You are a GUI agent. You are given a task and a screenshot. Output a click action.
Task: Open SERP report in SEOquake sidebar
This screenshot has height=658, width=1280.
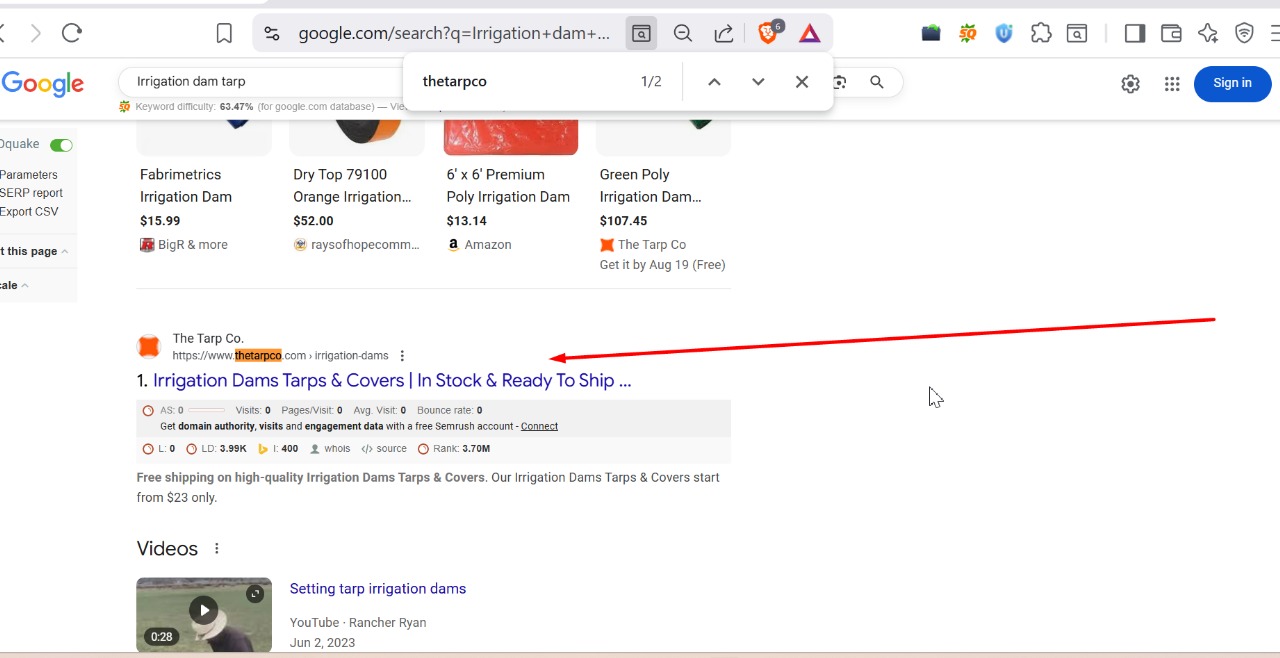click(31, 193)
